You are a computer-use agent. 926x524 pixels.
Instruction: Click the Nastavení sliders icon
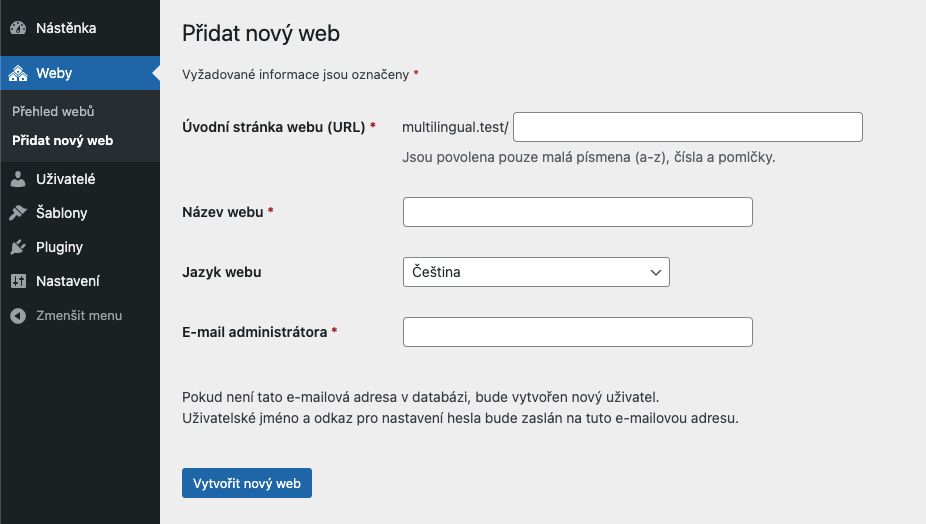click(18, 281)
